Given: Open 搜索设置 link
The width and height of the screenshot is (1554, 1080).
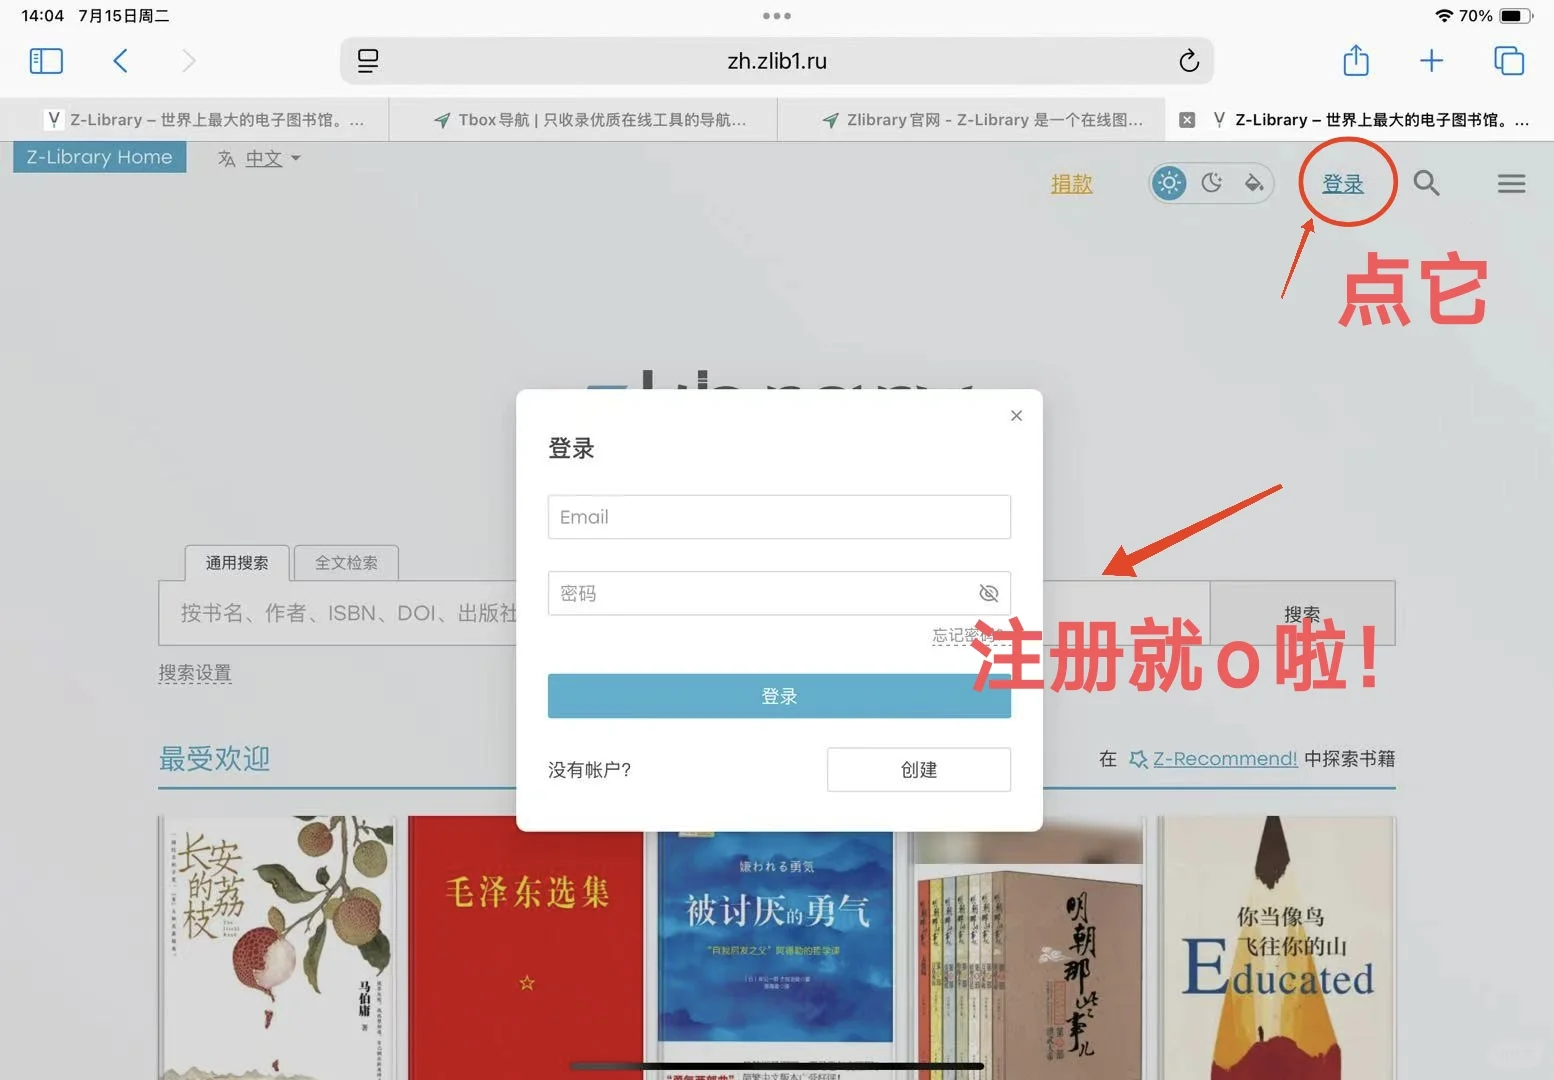Looking at the screenshot, I should coord(195,673).
